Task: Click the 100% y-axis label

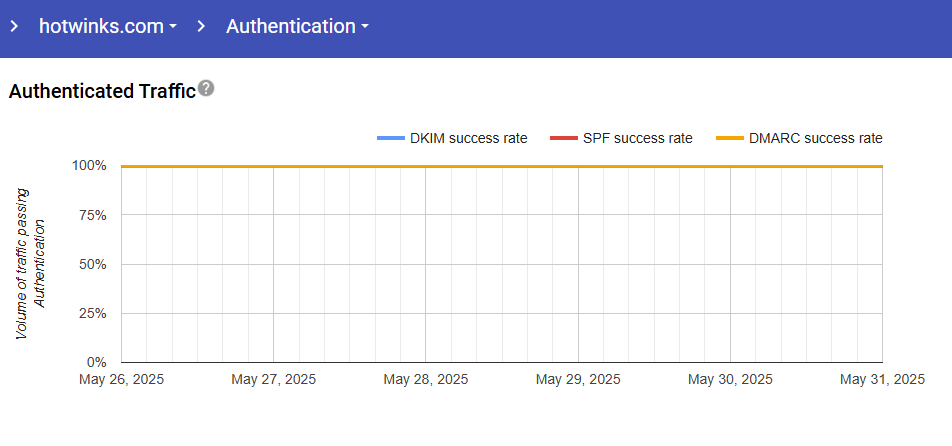Action: pyautogui.click(x=89, y=166)
